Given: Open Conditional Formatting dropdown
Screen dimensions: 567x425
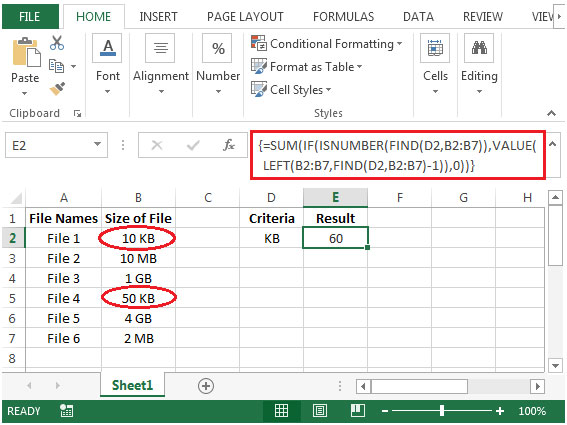Looking at the screenshot, I should [400, 44].
